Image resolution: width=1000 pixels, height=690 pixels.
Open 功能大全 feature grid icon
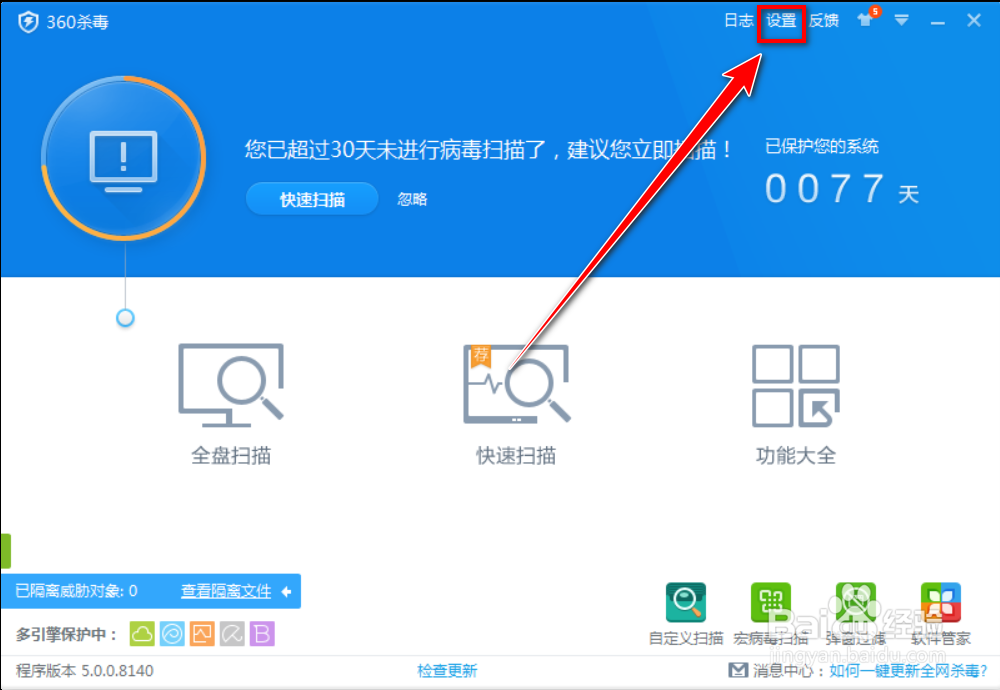(x=796, y=386)
